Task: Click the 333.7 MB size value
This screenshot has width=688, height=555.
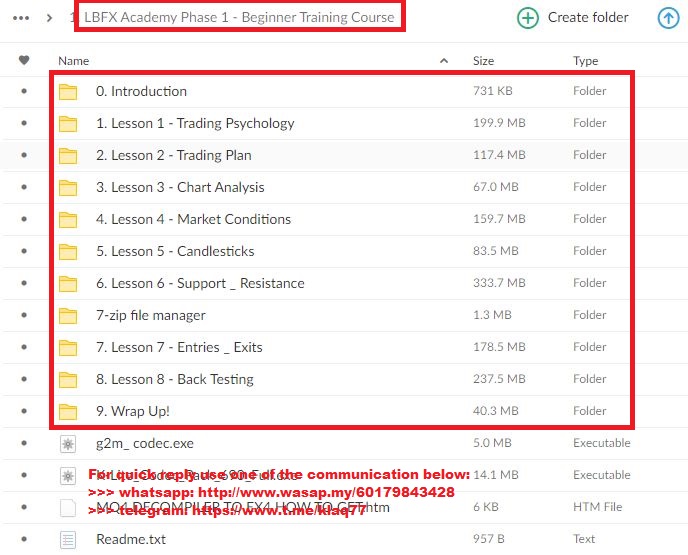Action: pos(499,283)
